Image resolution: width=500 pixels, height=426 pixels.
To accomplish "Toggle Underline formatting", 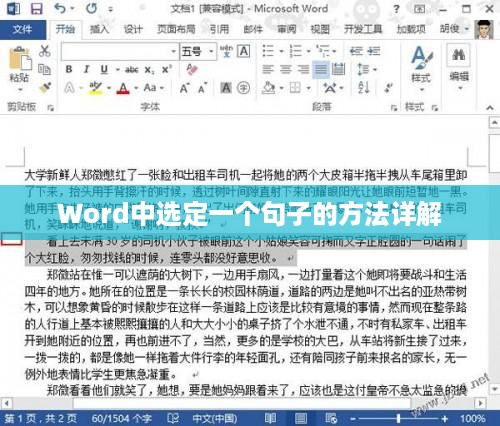I will coord(104,69).
